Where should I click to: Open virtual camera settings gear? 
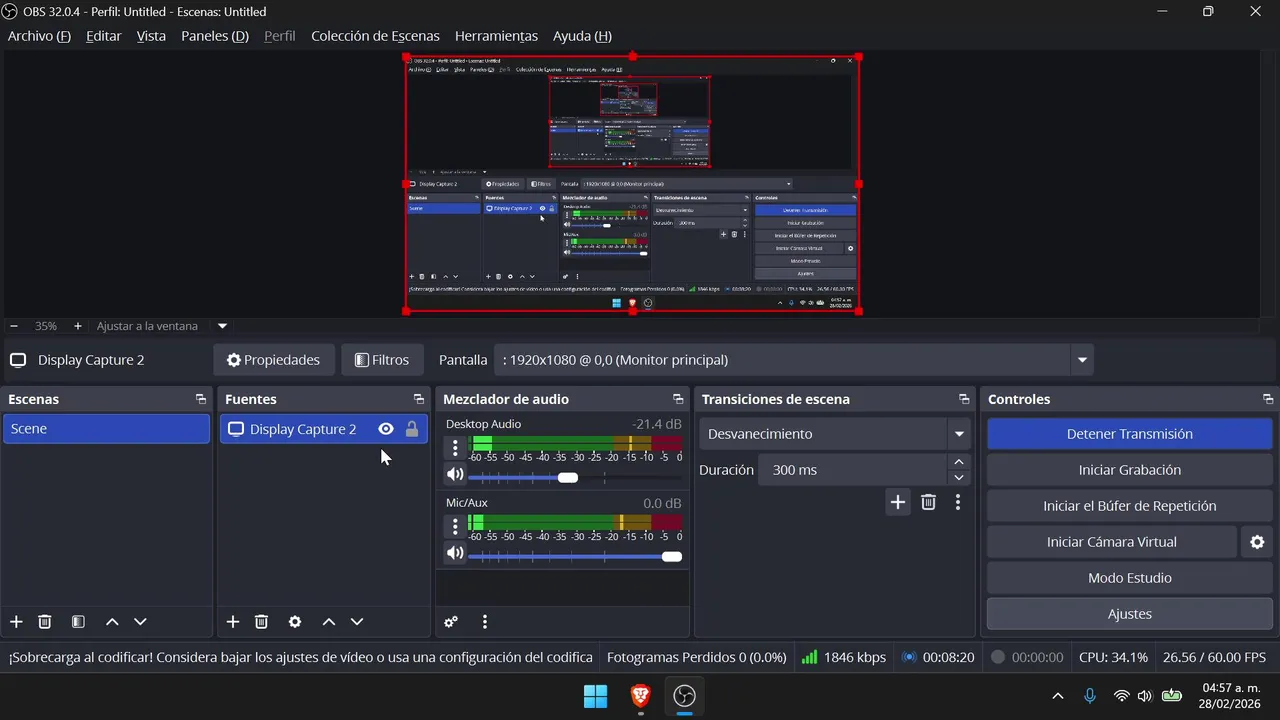pos(1257,542)
